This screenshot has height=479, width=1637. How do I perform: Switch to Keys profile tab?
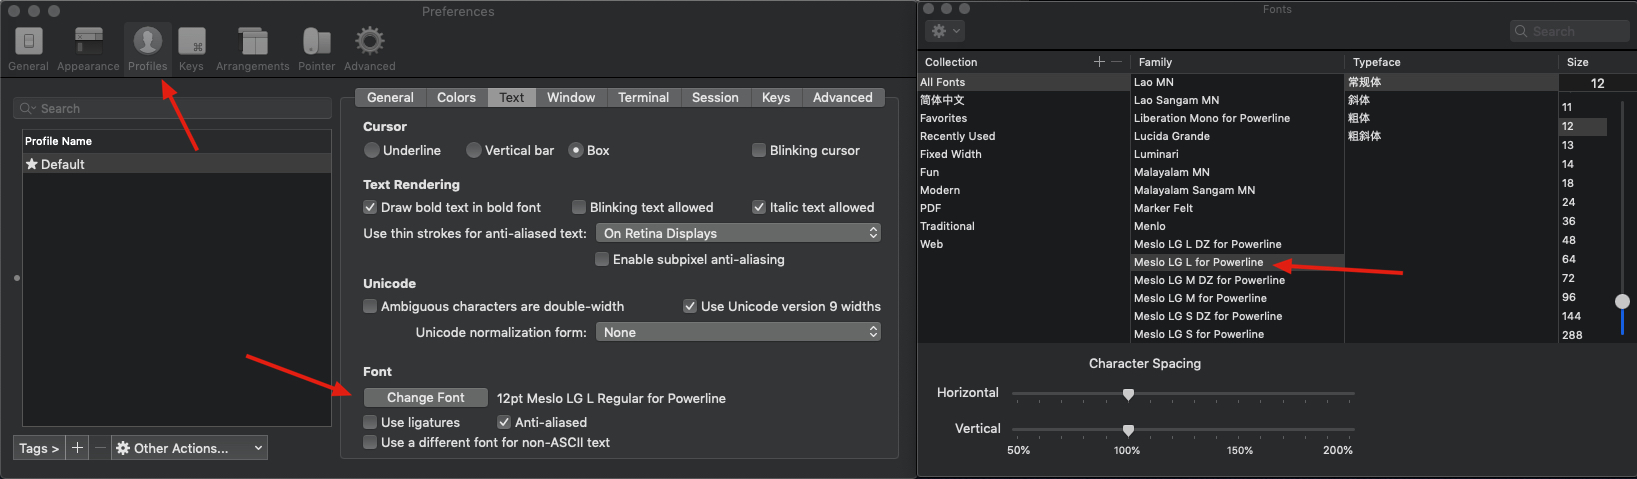point(776,97)
